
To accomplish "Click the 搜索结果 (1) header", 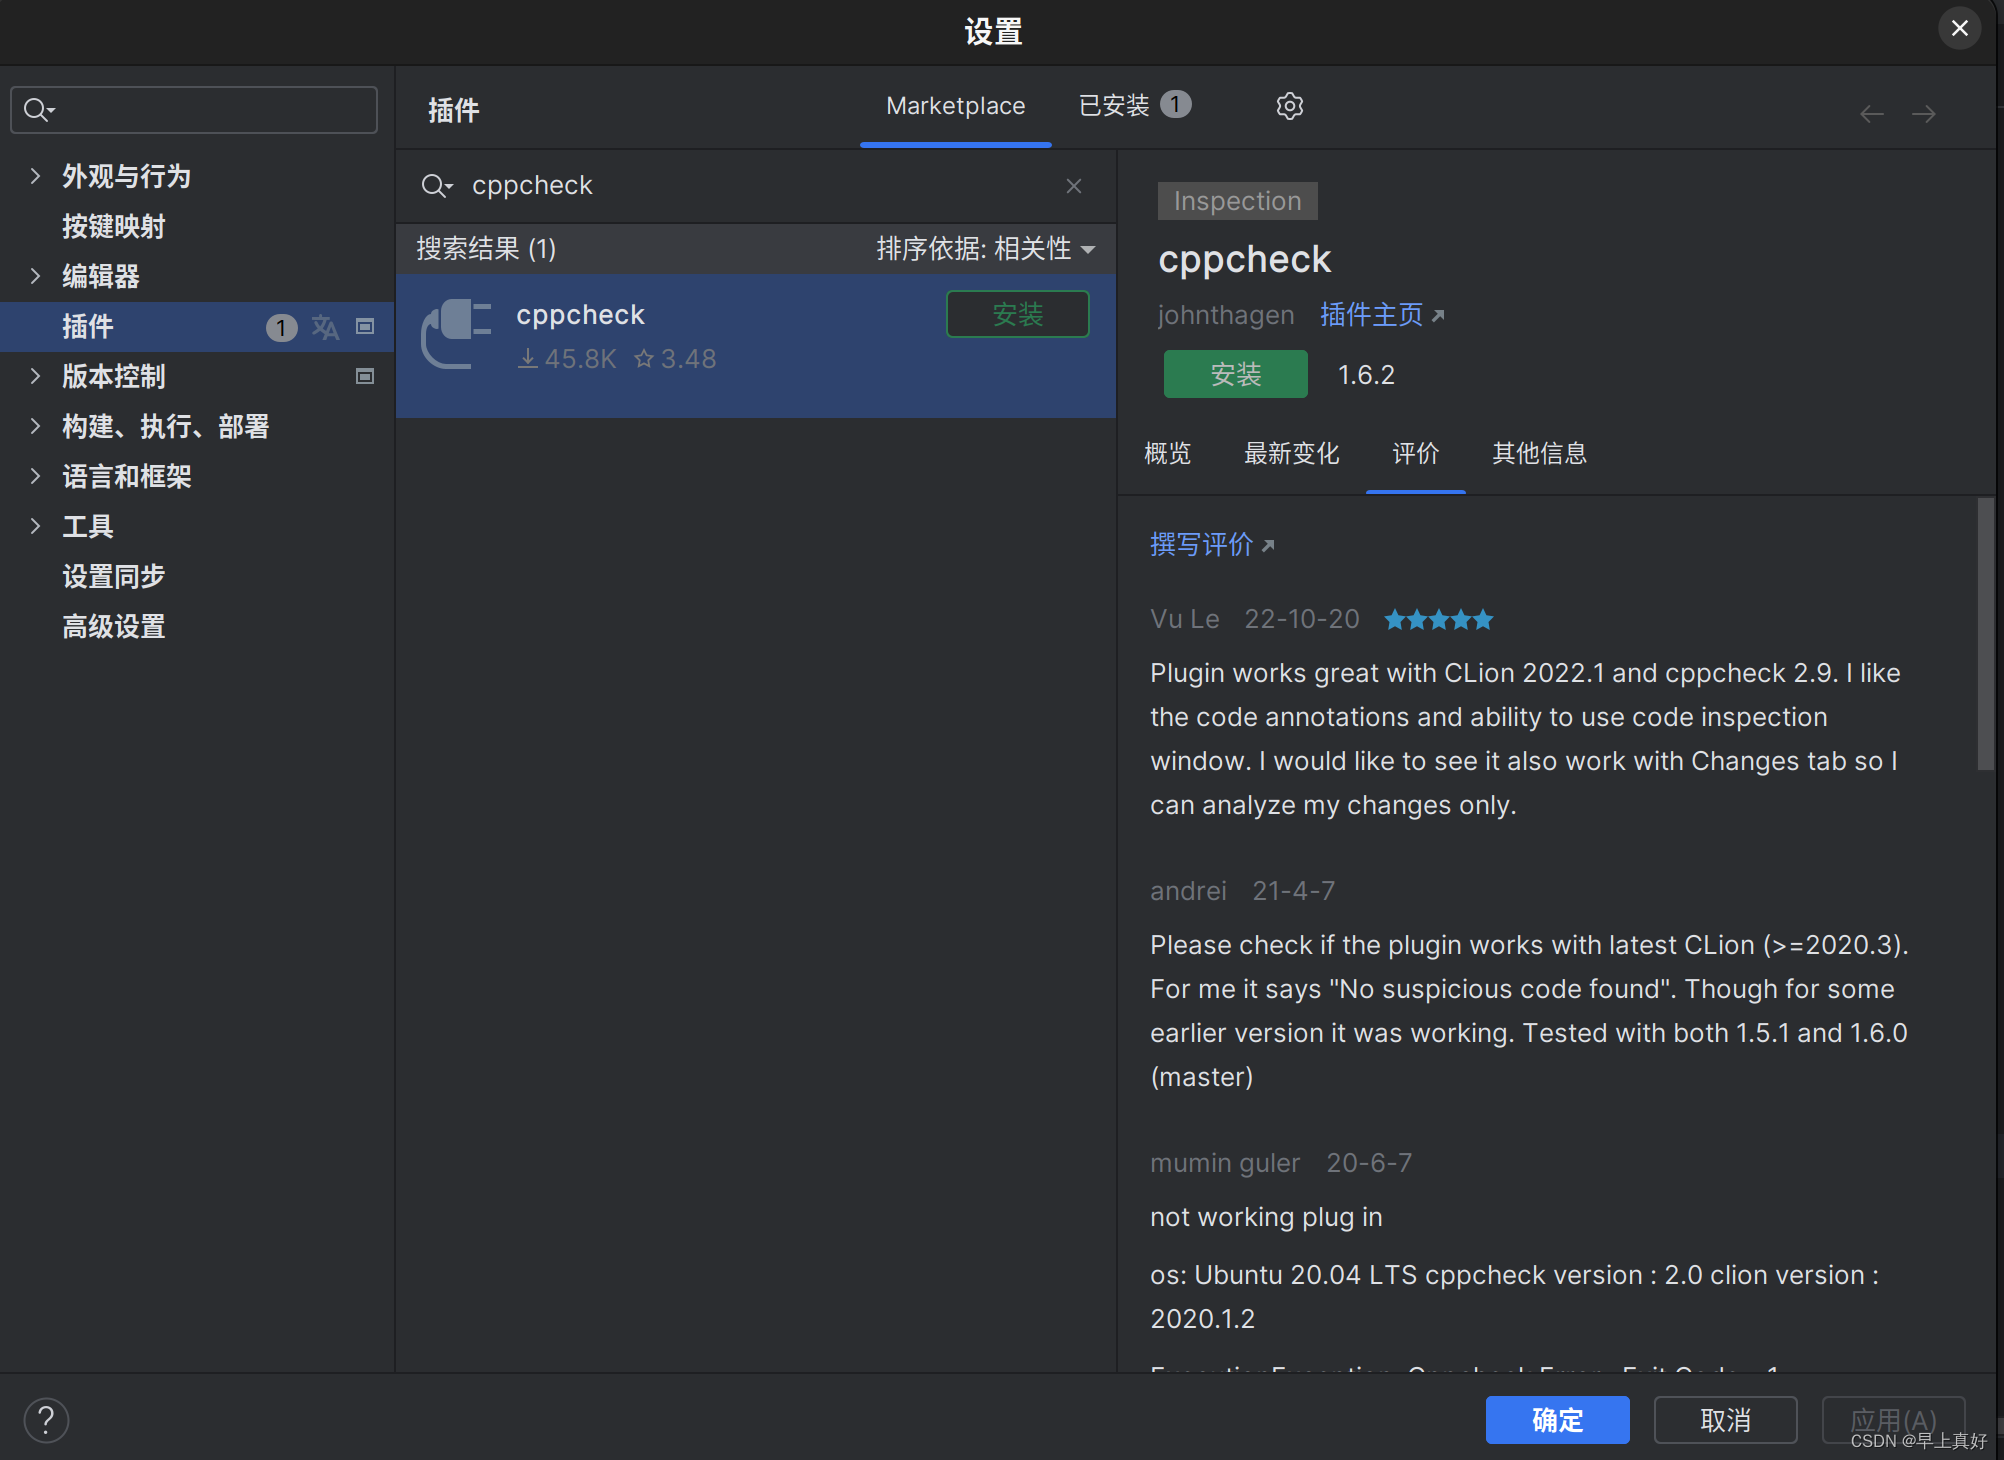I will point(486,249).
